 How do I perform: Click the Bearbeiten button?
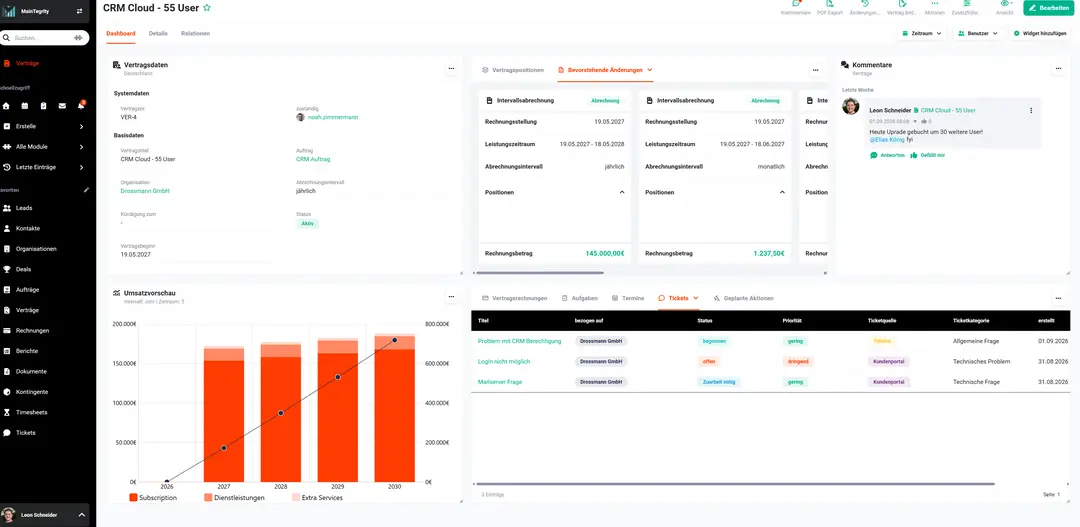[1048, 8]
